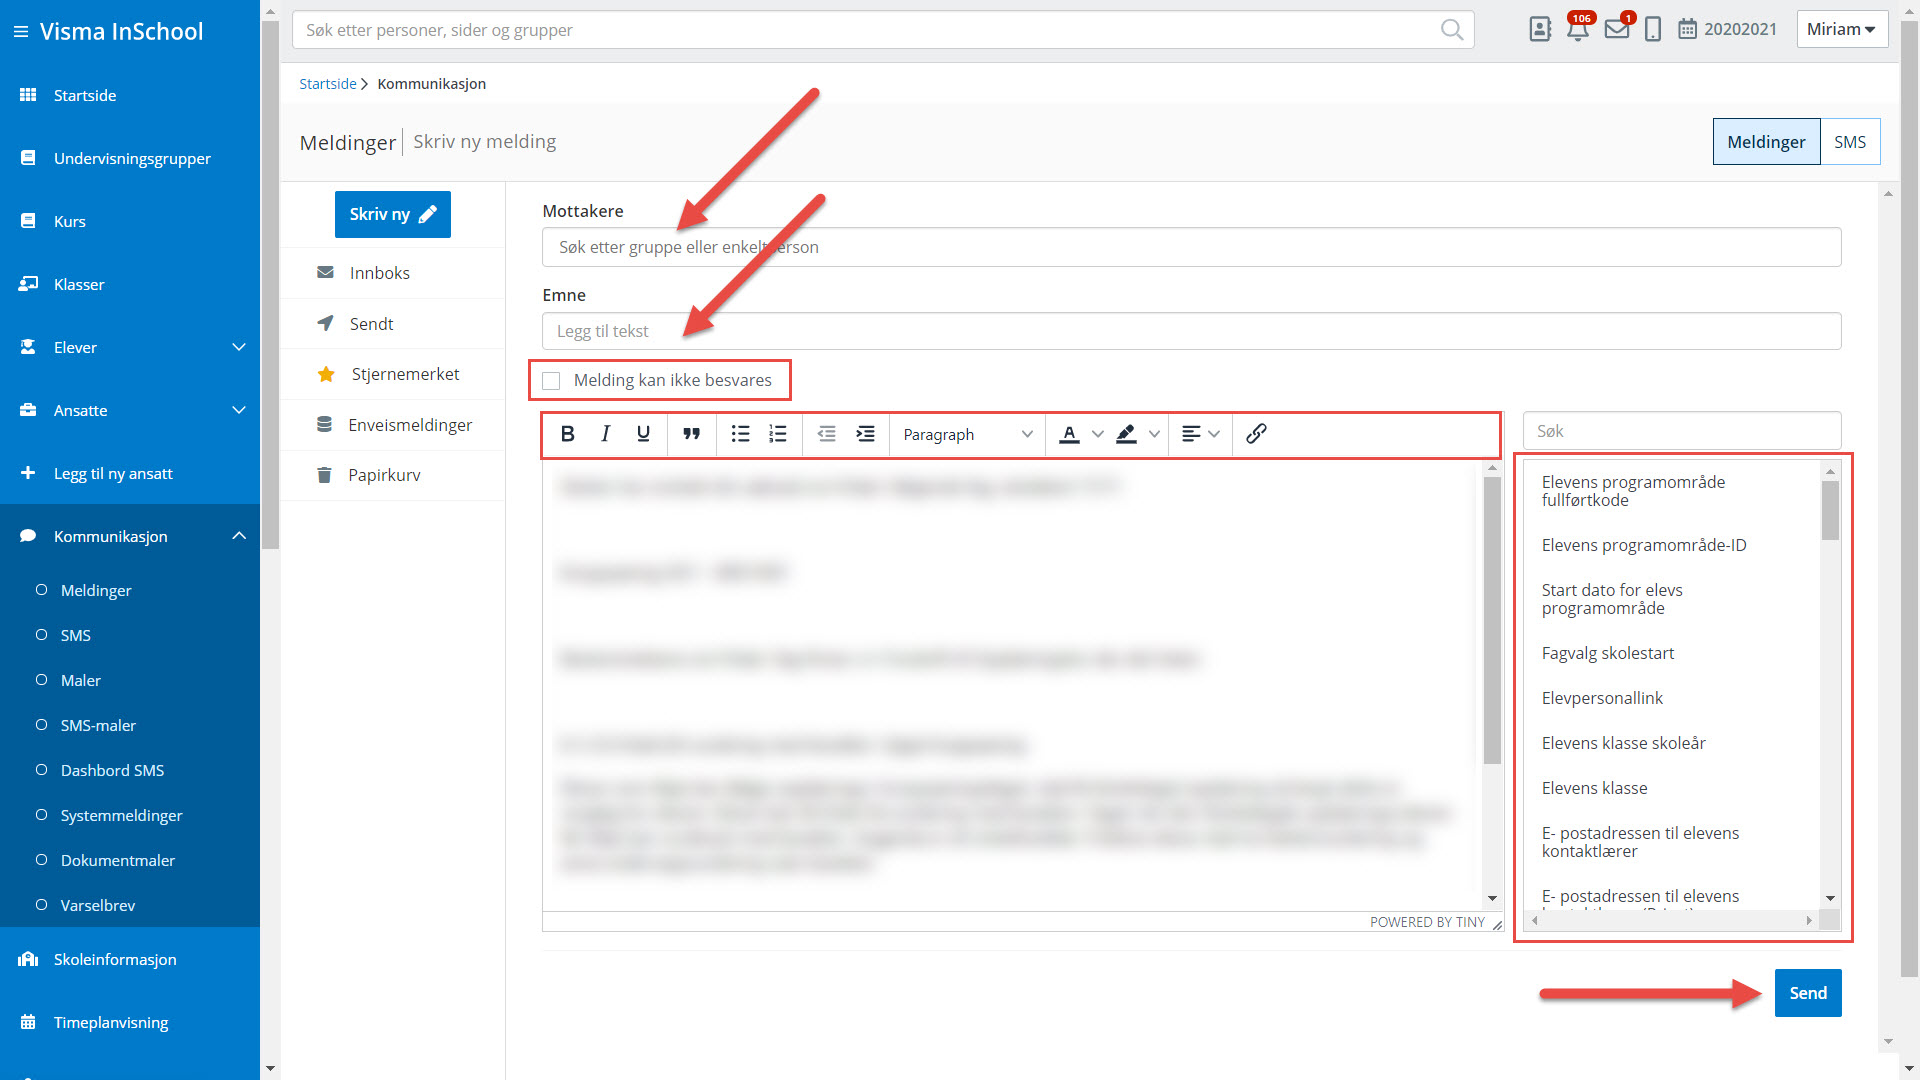Image resolution: width=1920 pixels, height=1080 pixels.
Task: Open the notifications bell icon
Action: (x=1578, y=29)
